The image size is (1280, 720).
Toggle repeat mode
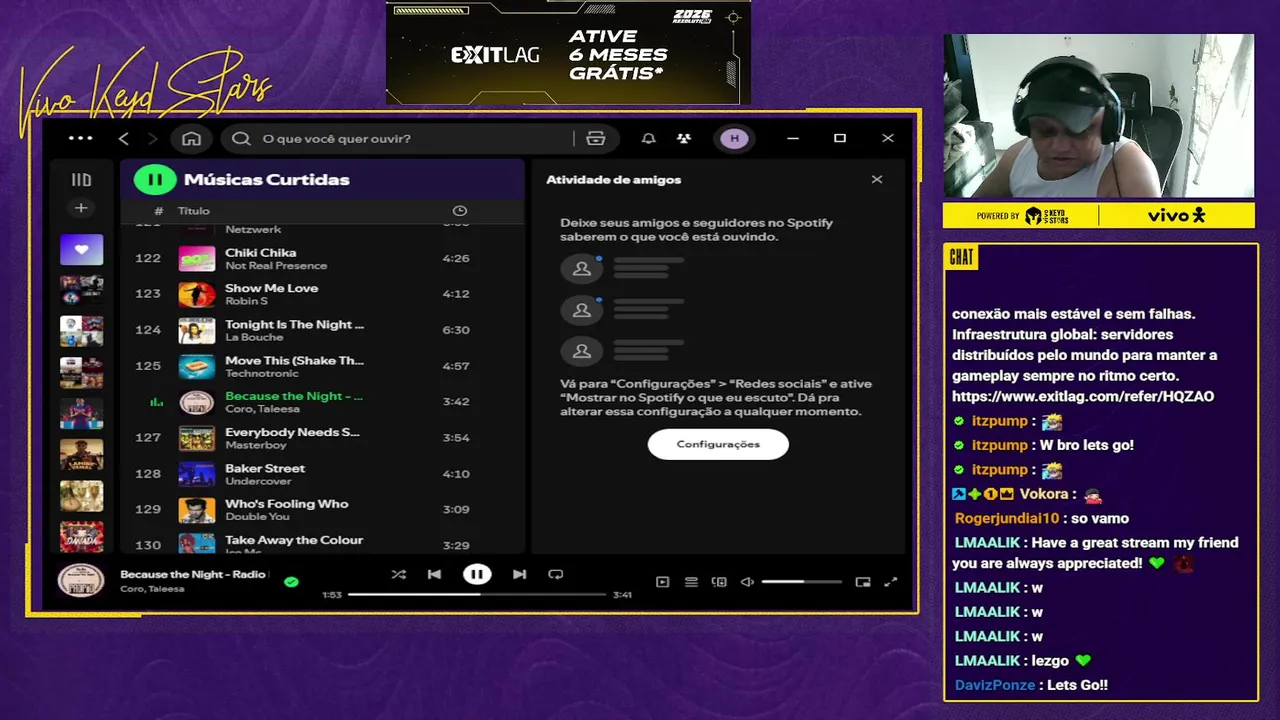556,574
